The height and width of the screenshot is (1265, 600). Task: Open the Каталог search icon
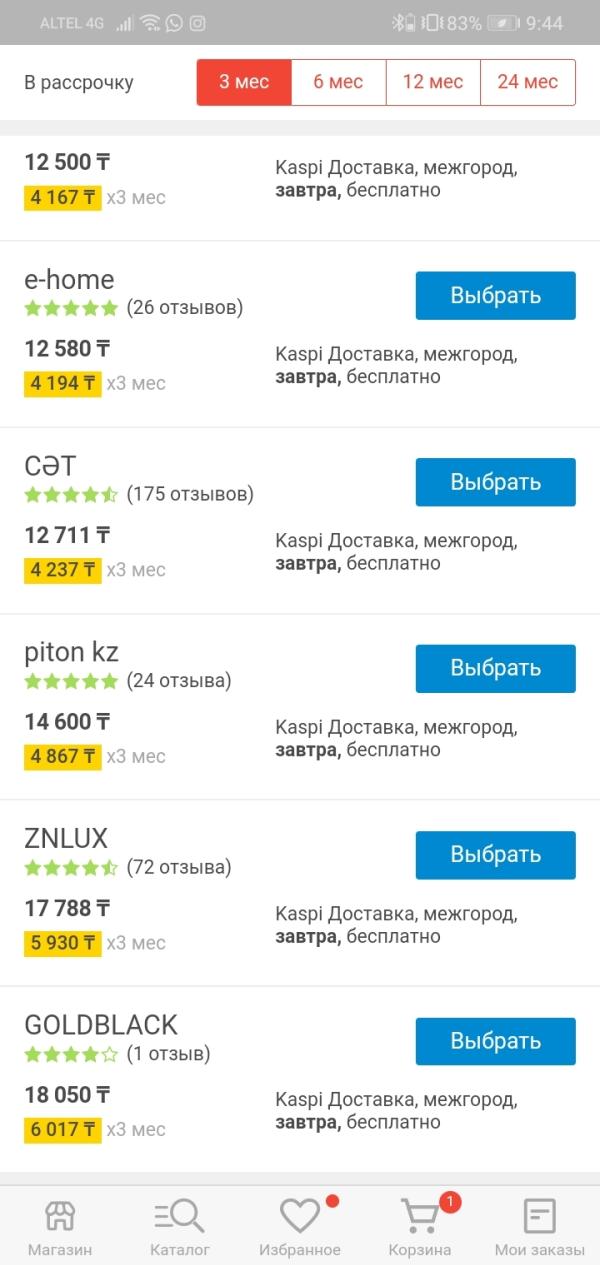tap(180, 1216)
